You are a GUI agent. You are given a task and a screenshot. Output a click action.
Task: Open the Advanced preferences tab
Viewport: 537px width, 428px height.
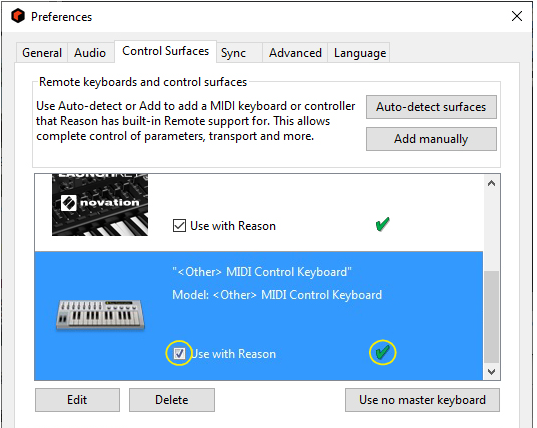[295, 53]
